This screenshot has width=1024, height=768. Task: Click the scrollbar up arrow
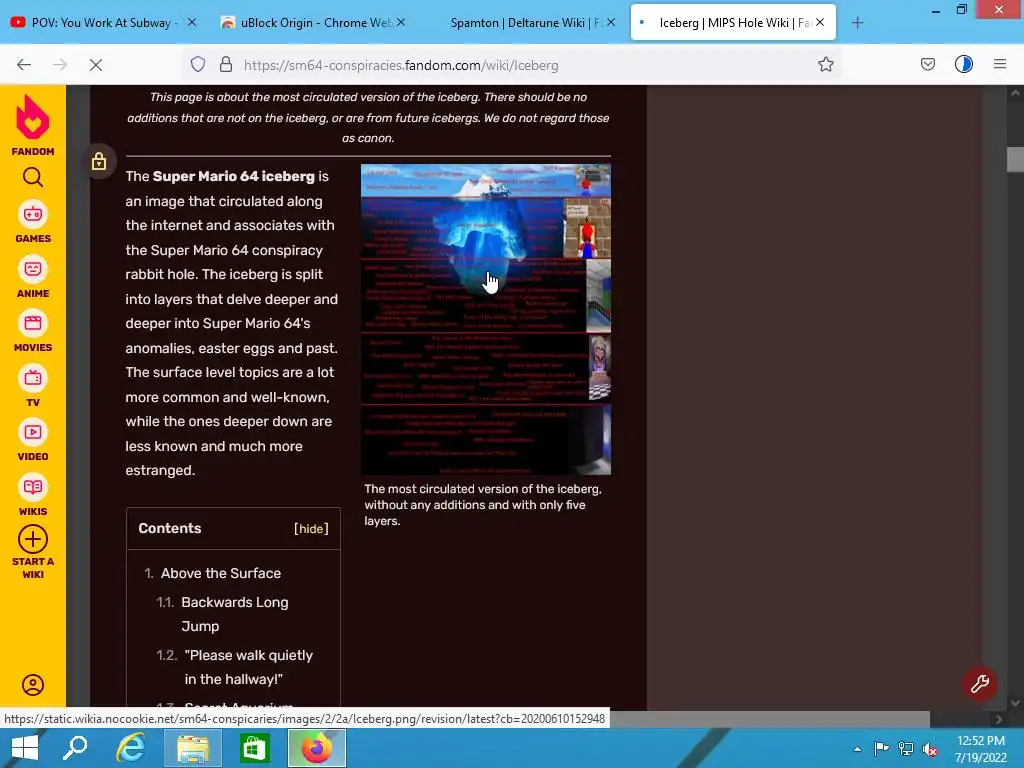pyautogui.click(x=1015, y=93)
